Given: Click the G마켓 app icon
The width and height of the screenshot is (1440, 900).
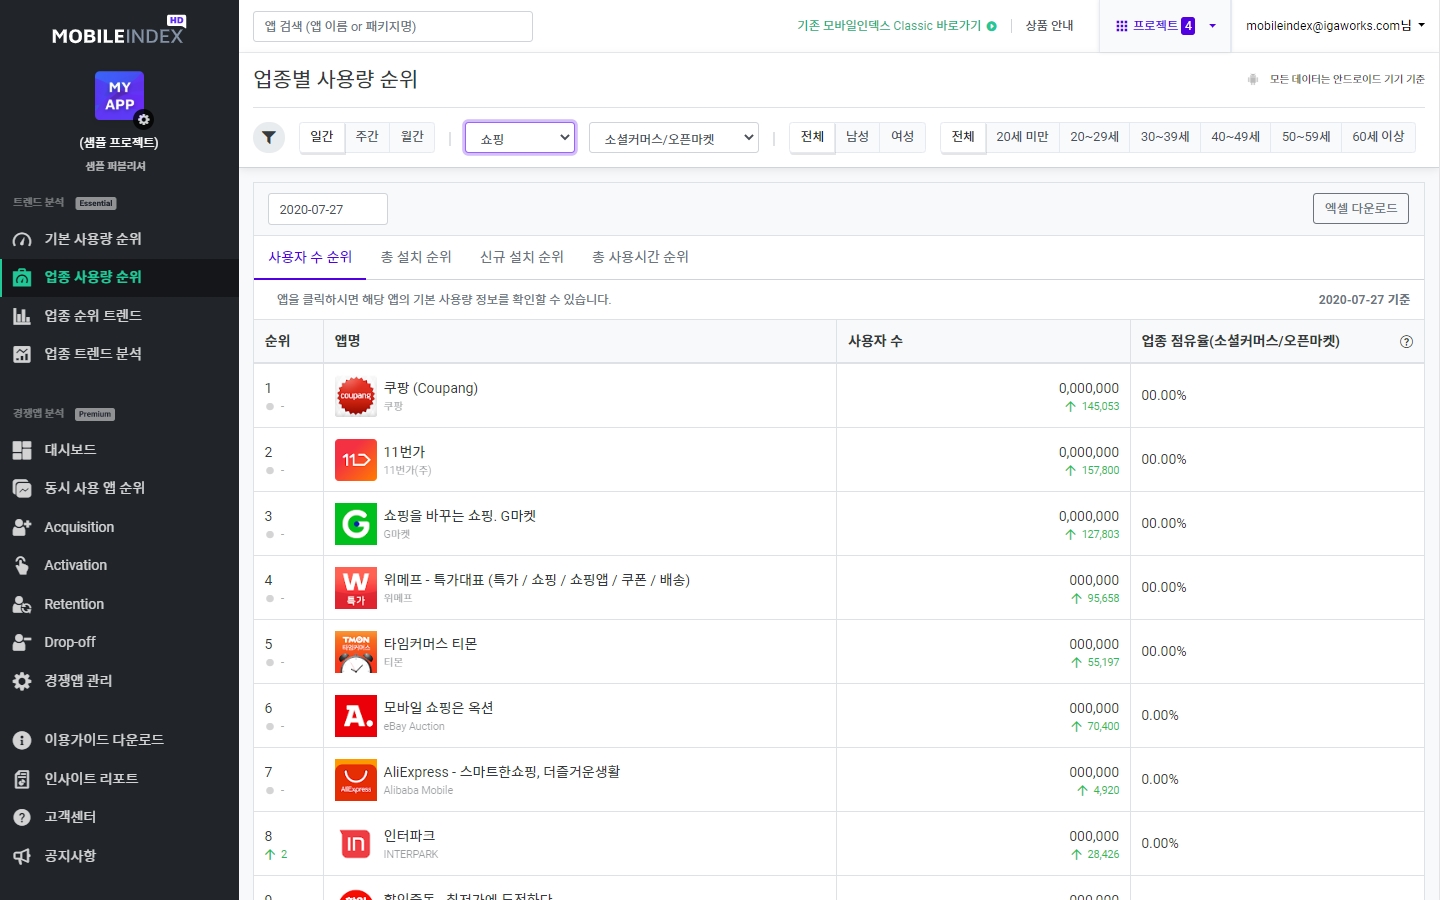Looking at the screenshot, I should (x=356, y=524).
